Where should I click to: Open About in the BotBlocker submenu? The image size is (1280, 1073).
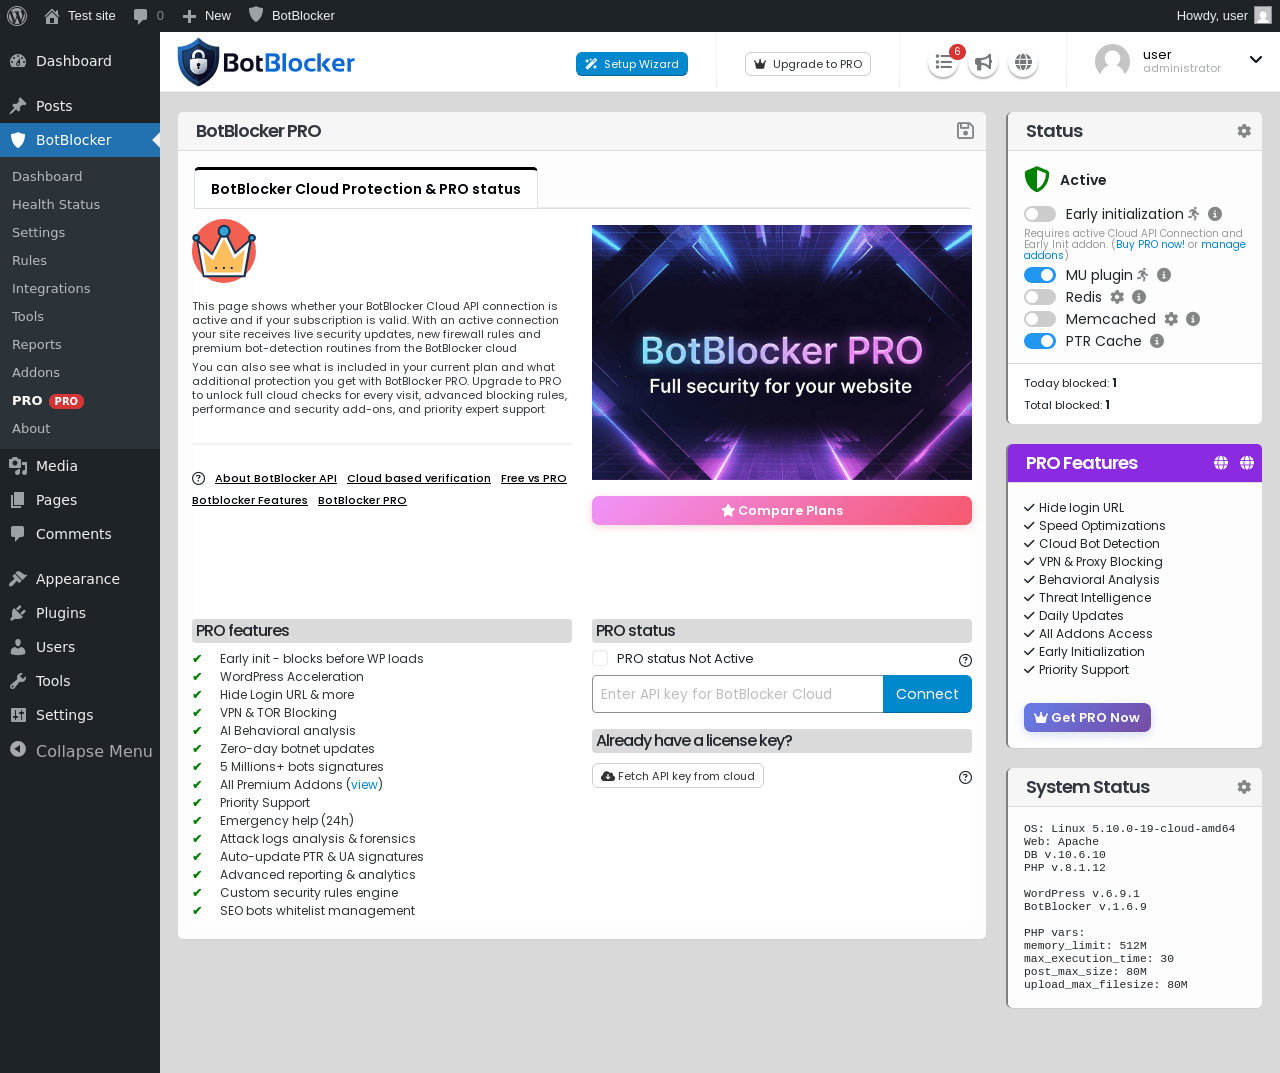tap(31, 428)
